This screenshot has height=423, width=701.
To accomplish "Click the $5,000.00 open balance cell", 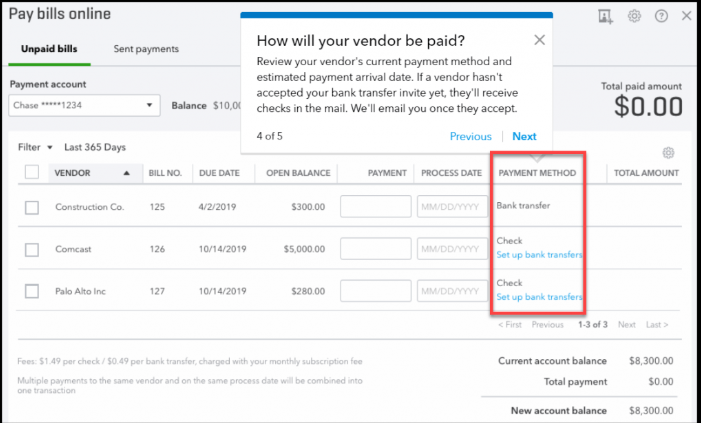I will (304, 249).
